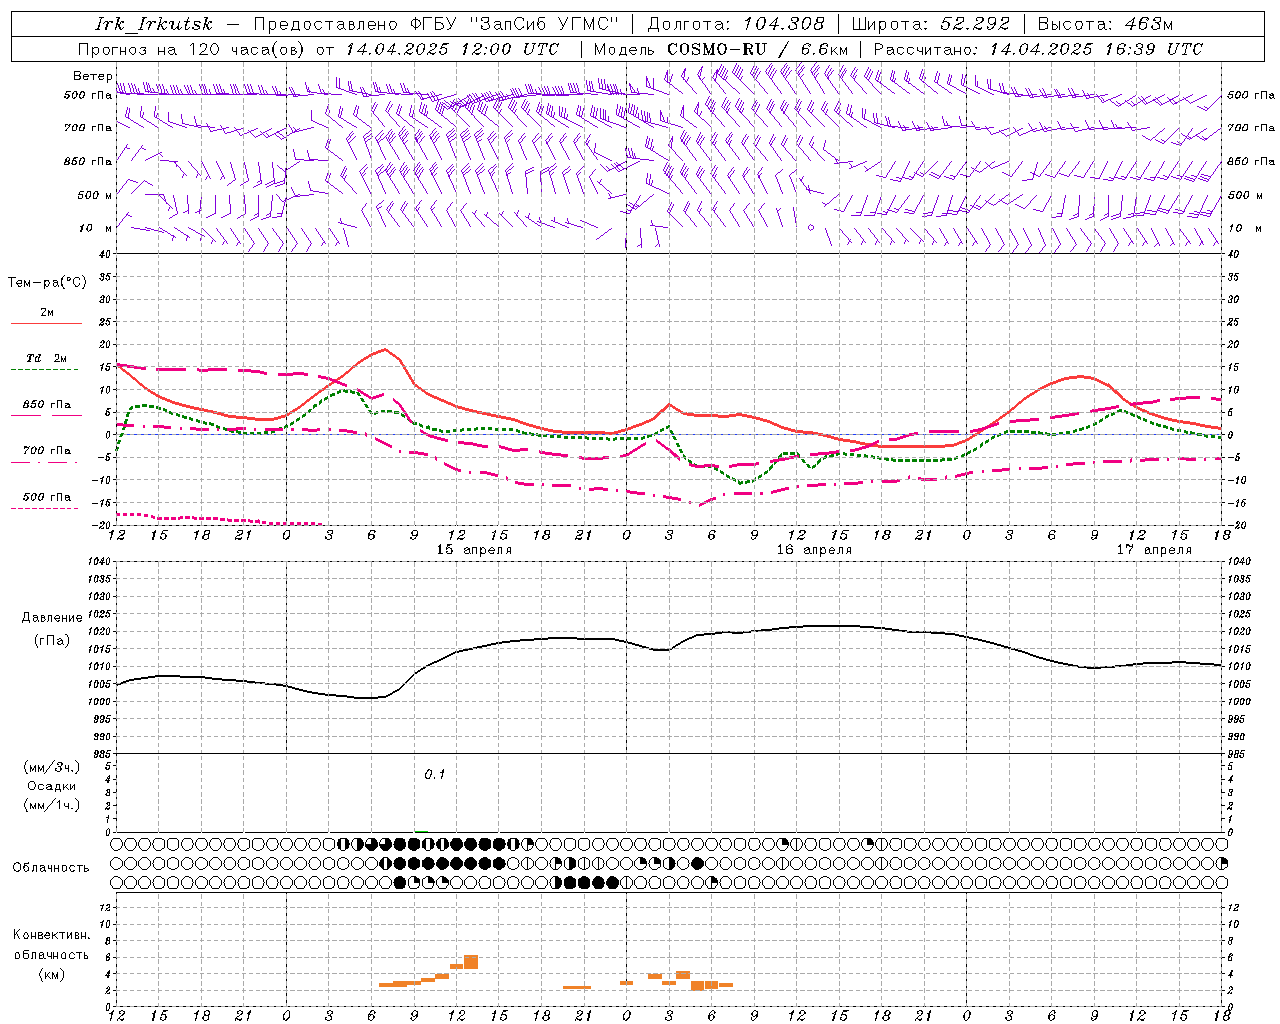Screen dimensions: 1280x1024
Task: Click the Высота: 463м value
Action: 1105,24
